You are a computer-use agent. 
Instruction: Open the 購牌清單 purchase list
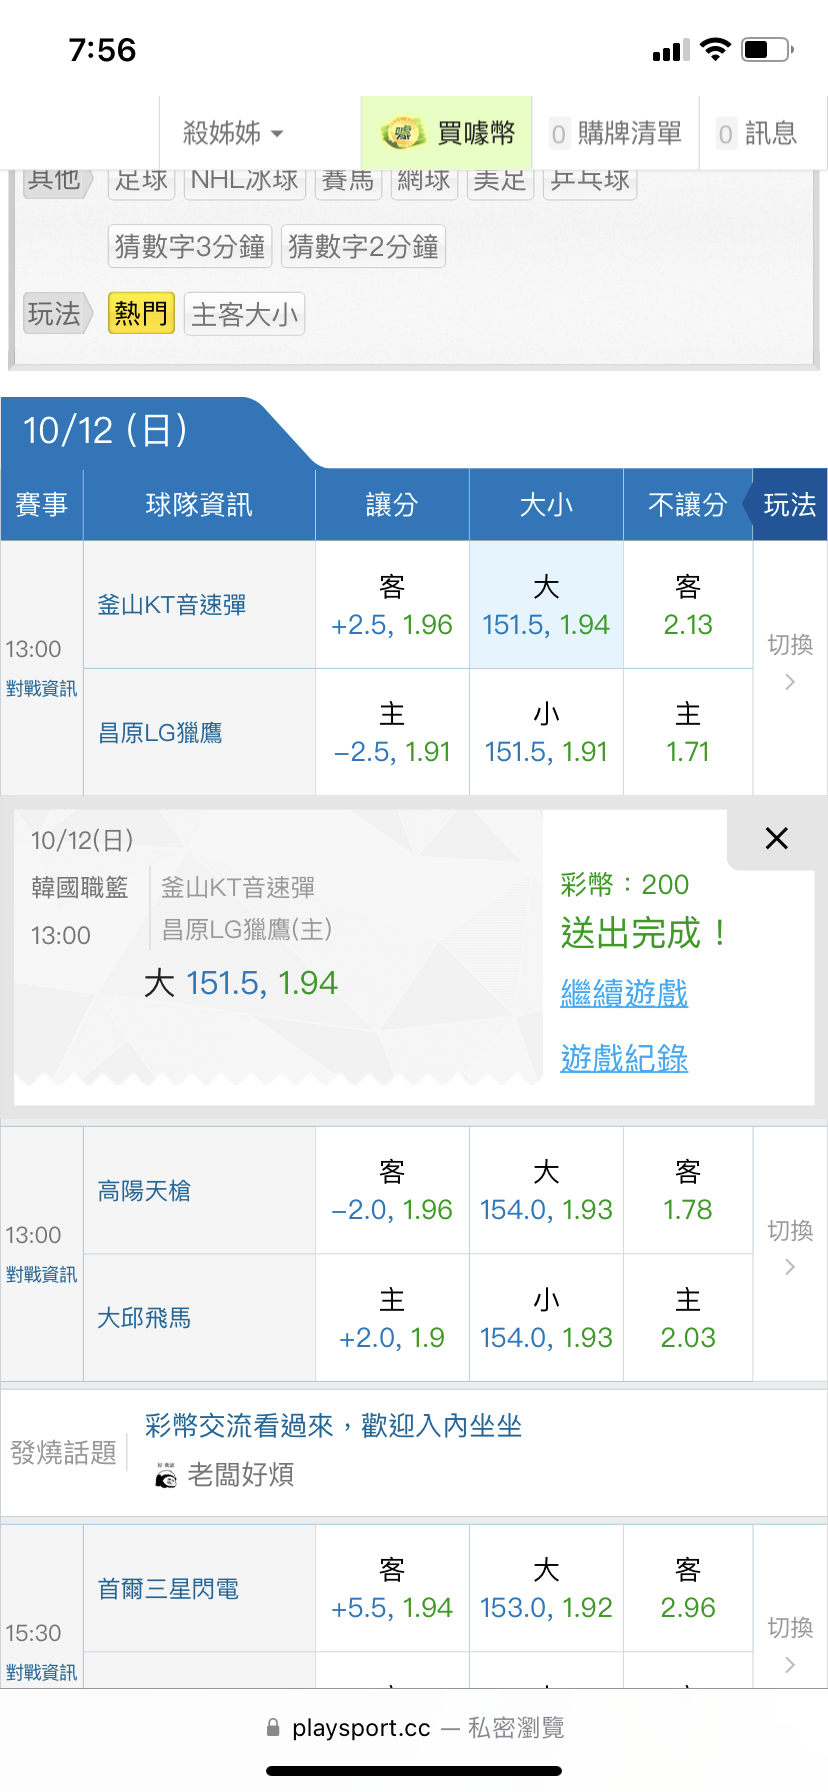click(x=616, y=133)
